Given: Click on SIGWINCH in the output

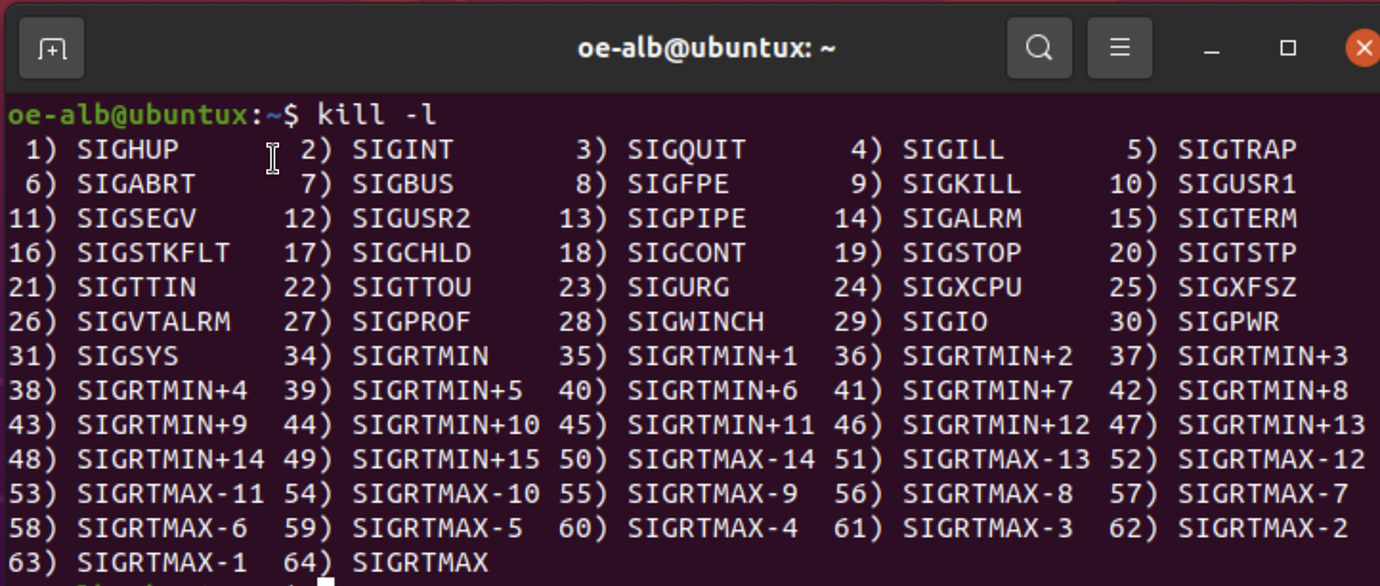Looking at the screenshot, I should [695, 321].
